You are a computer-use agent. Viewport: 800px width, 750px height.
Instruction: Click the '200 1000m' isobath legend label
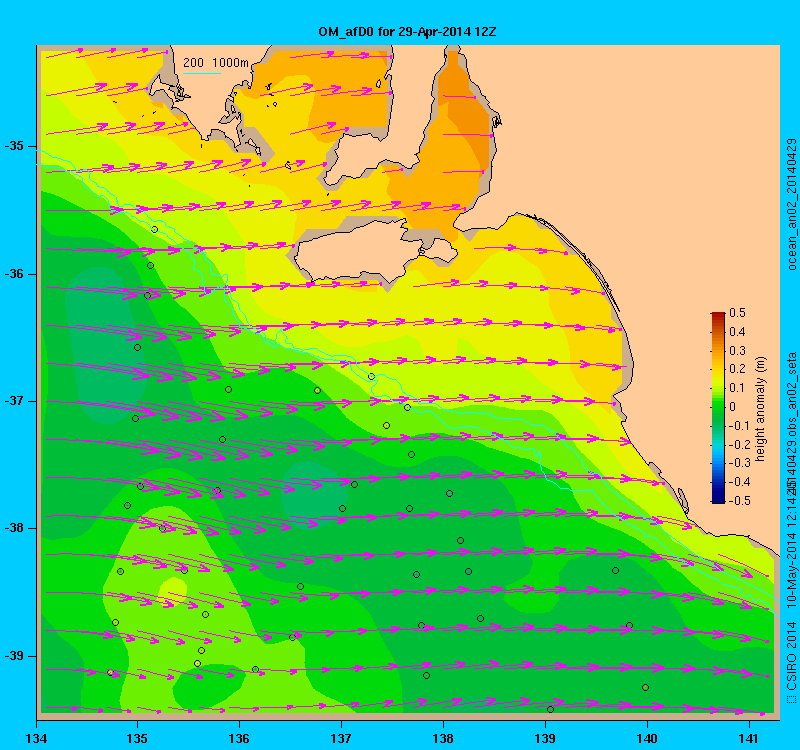[216, 63]
